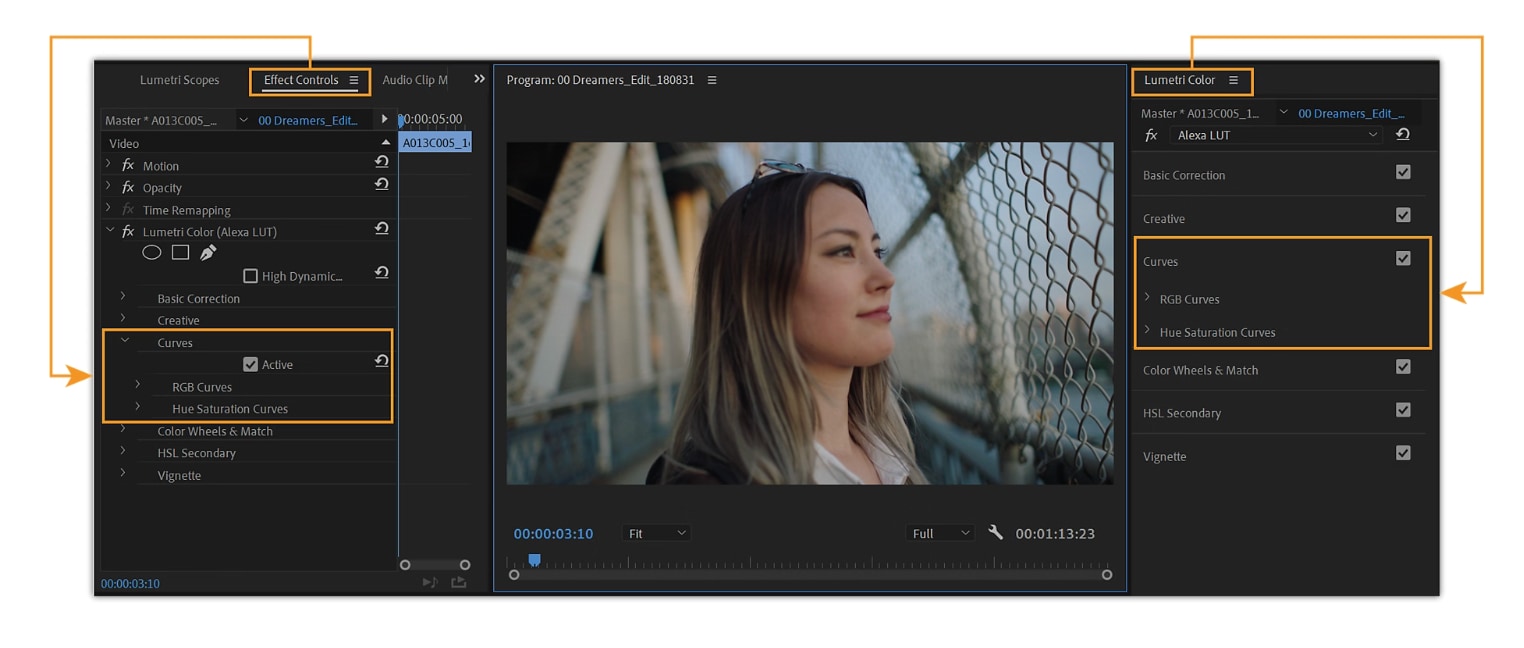Select the free draw bezier pen mask tool
Viewport: 1524px width, 648px height.
click(x=209, y=252)
